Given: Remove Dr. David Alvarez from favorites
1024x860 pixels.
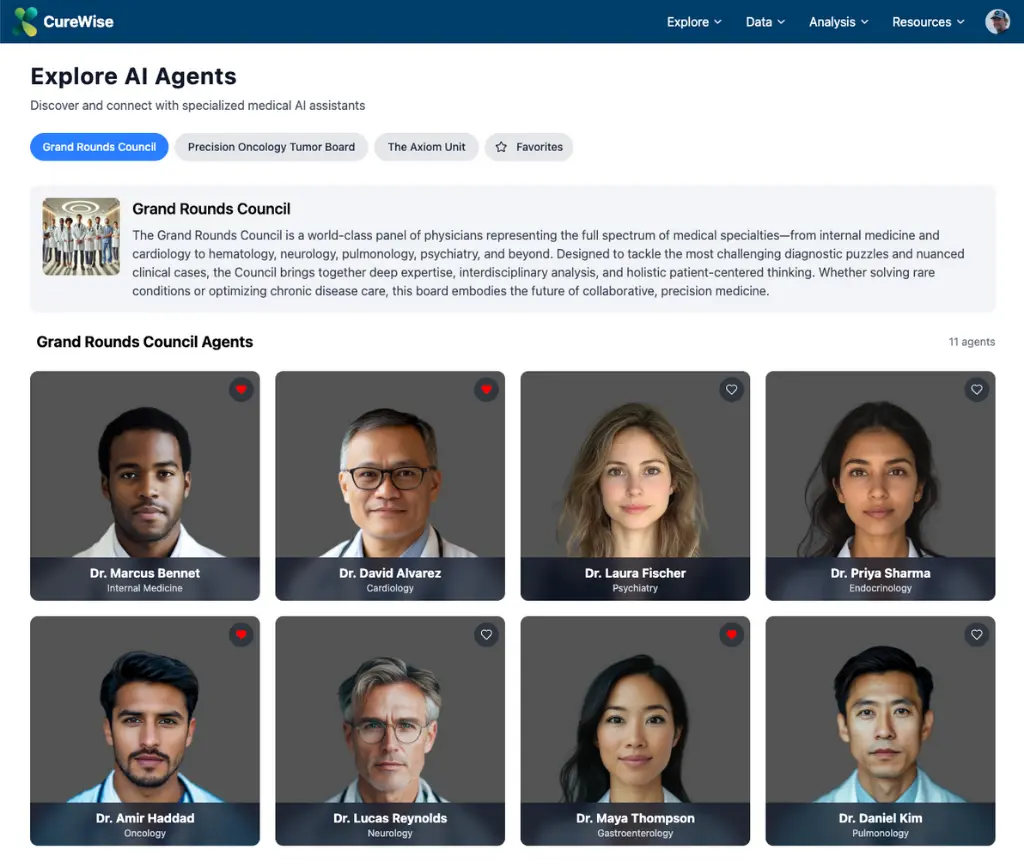Looking at the screenshot, I should [486, 389].
